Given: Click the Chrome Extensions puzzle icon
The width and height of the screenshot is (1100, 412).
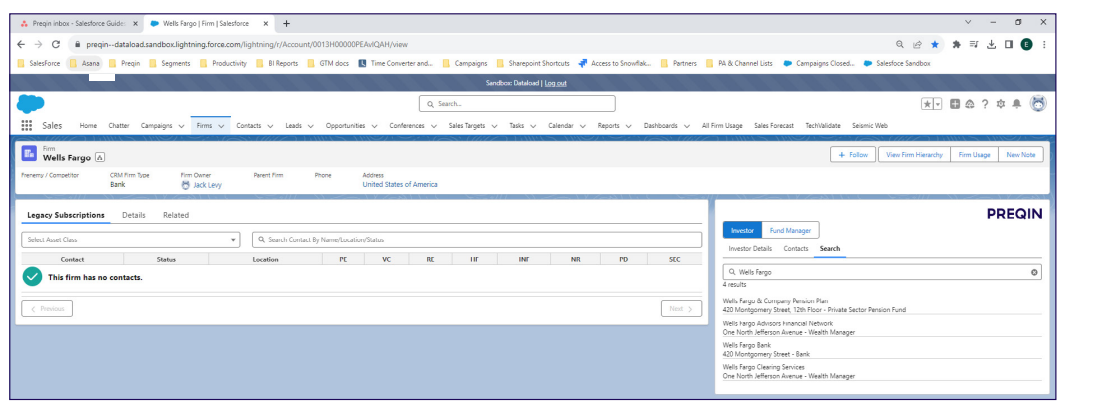Looking at the screenshot, I should [x=956, y=44].
